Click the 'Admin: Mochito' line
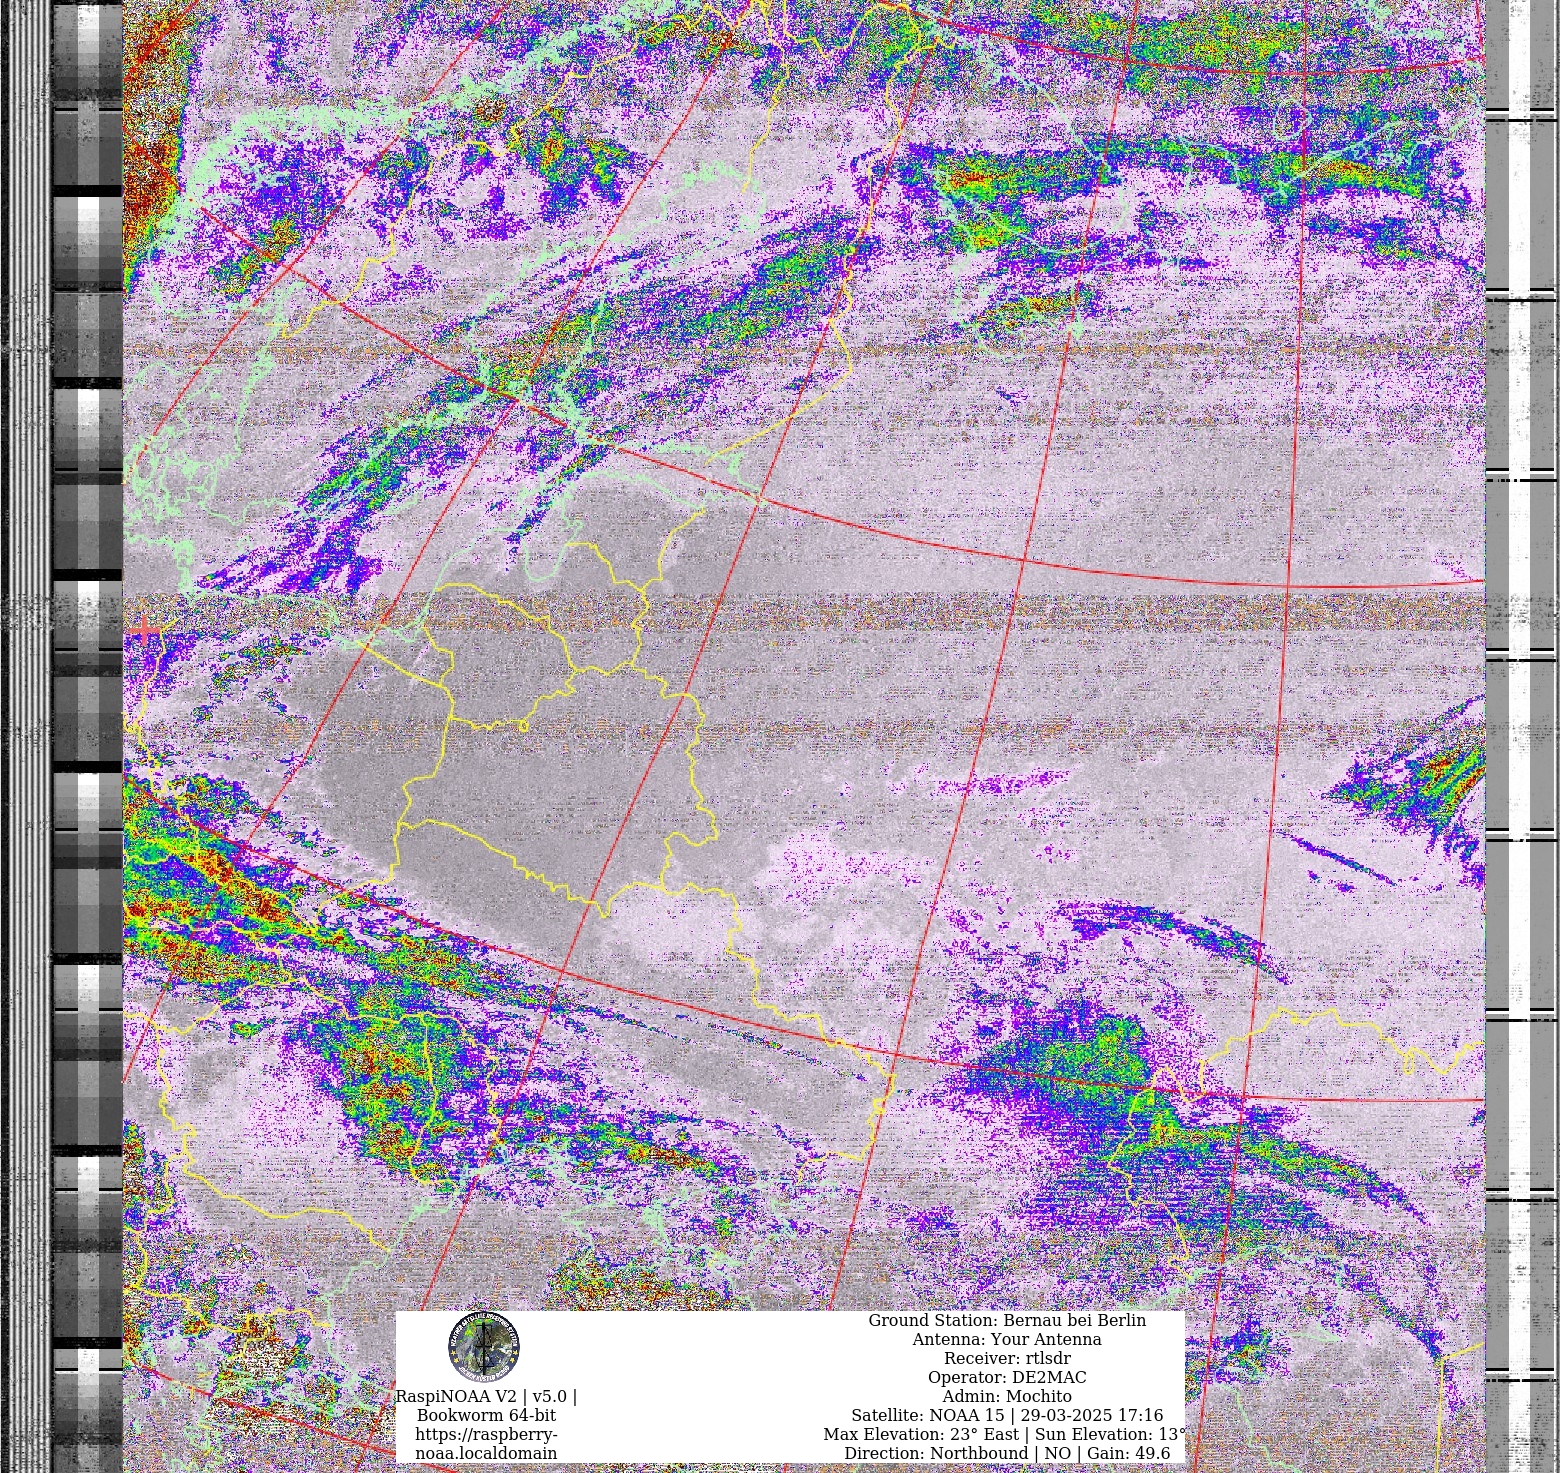The image size is (1560, 1473). point(1007,1396)
